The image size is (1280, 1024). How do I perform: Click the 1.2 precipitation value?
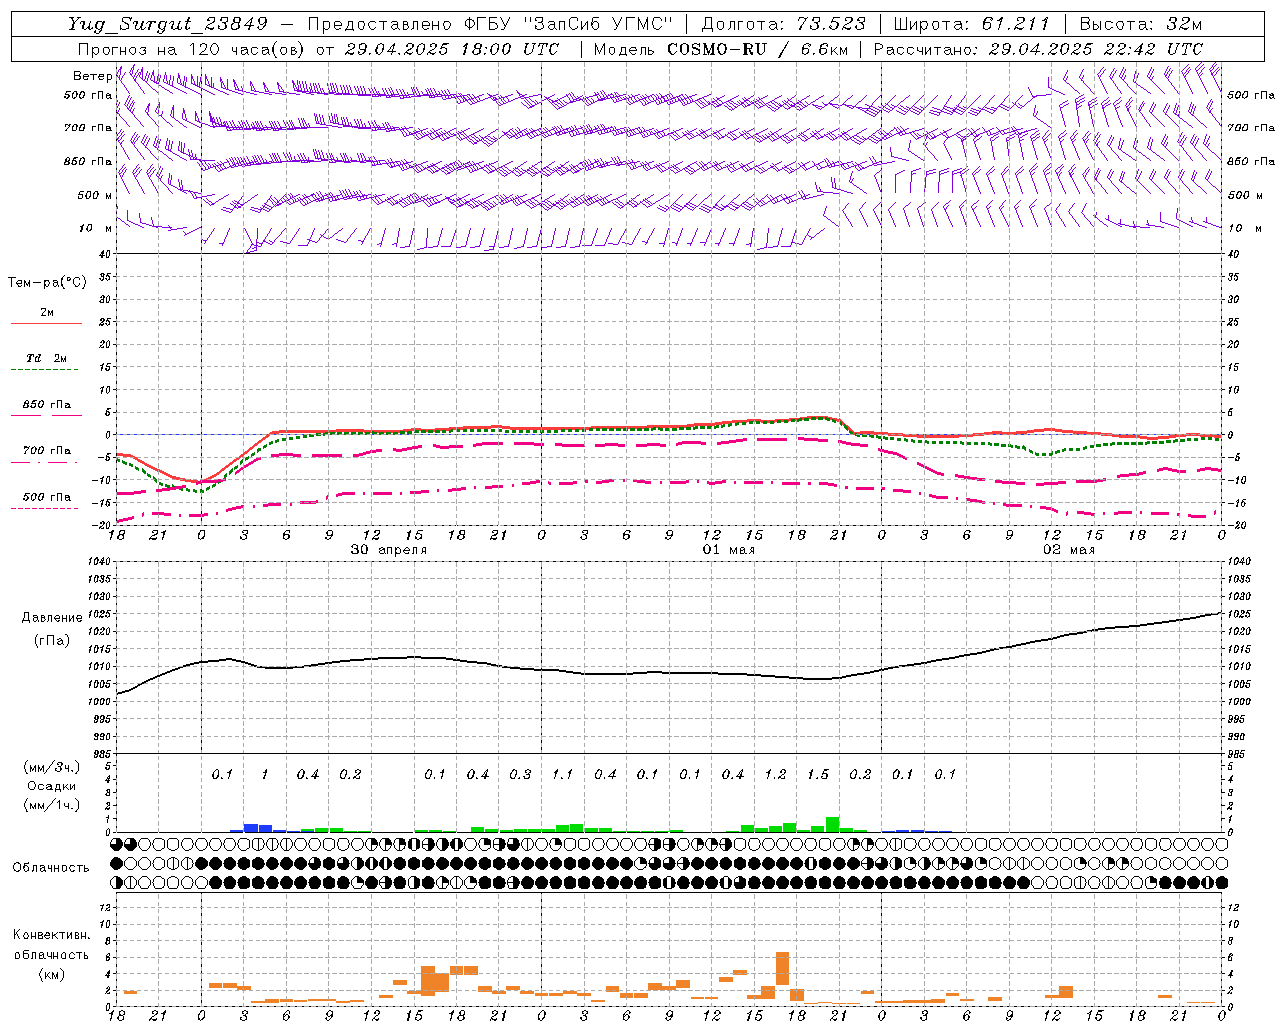pos(775,774)
